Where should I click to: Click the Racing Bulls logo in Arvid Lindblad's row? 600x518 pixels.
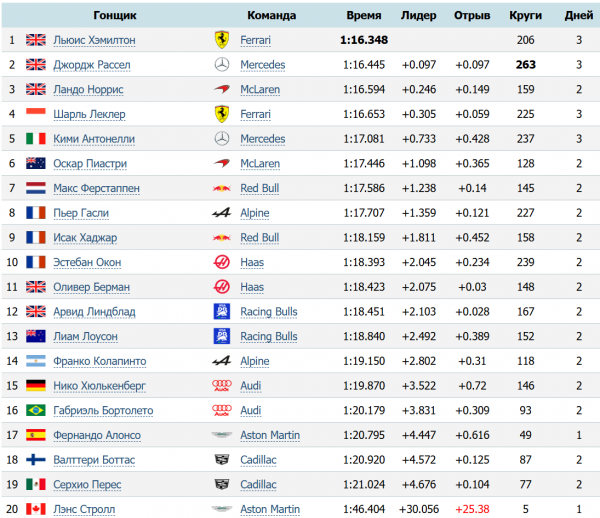[x=222, y=311]
